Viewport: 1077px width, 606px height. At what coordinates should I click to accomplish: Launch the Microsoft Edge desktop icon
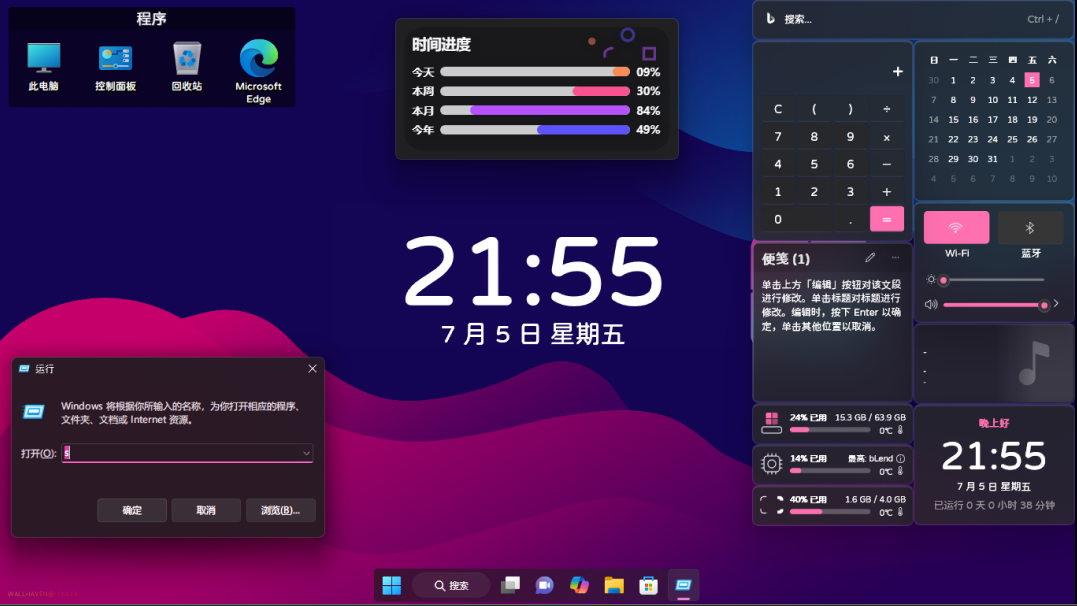258,71
